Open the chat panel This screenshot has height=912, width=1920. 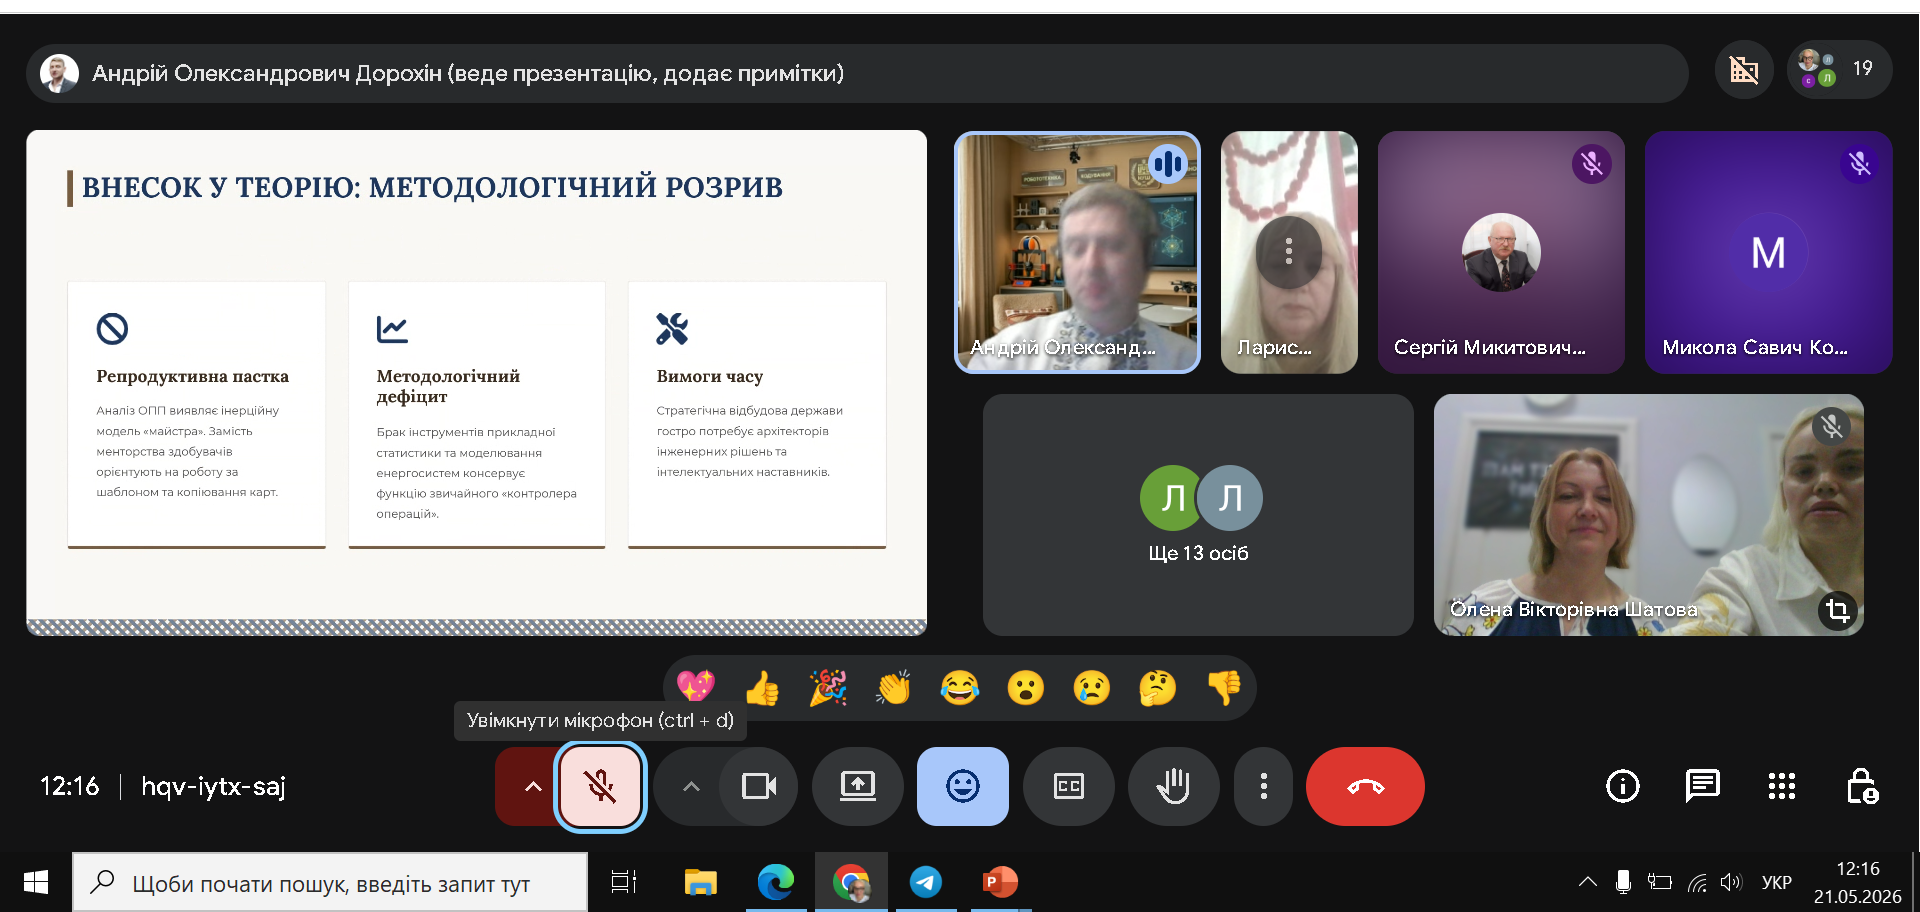pyautogui.click(x=1702, y=787)
